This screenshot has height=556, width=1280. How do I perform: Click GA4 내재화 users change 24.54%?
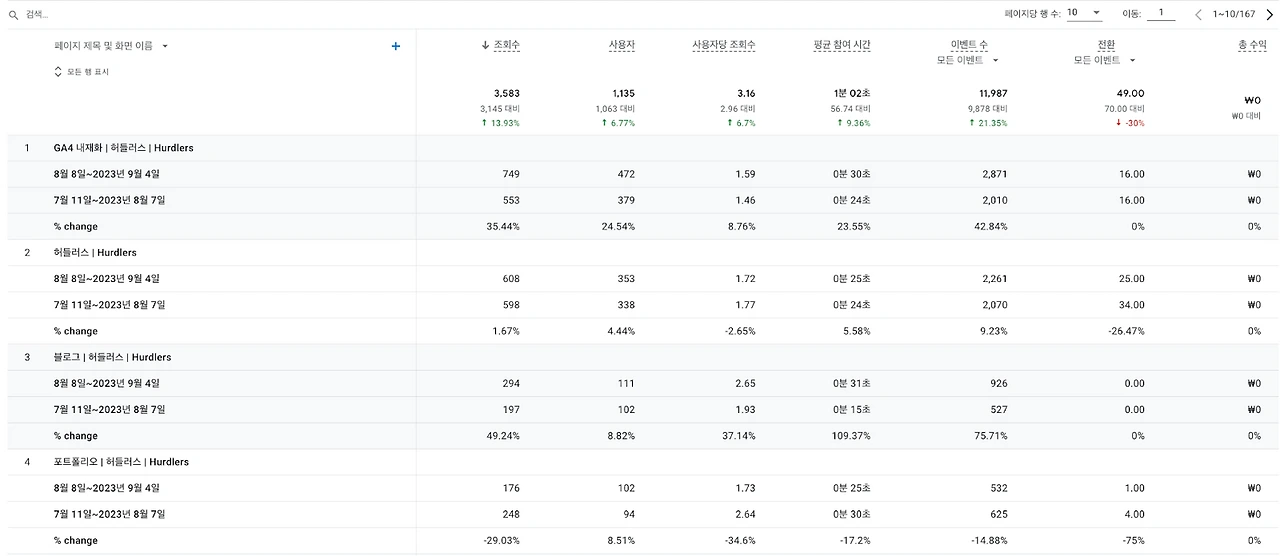tap(618, 227)
